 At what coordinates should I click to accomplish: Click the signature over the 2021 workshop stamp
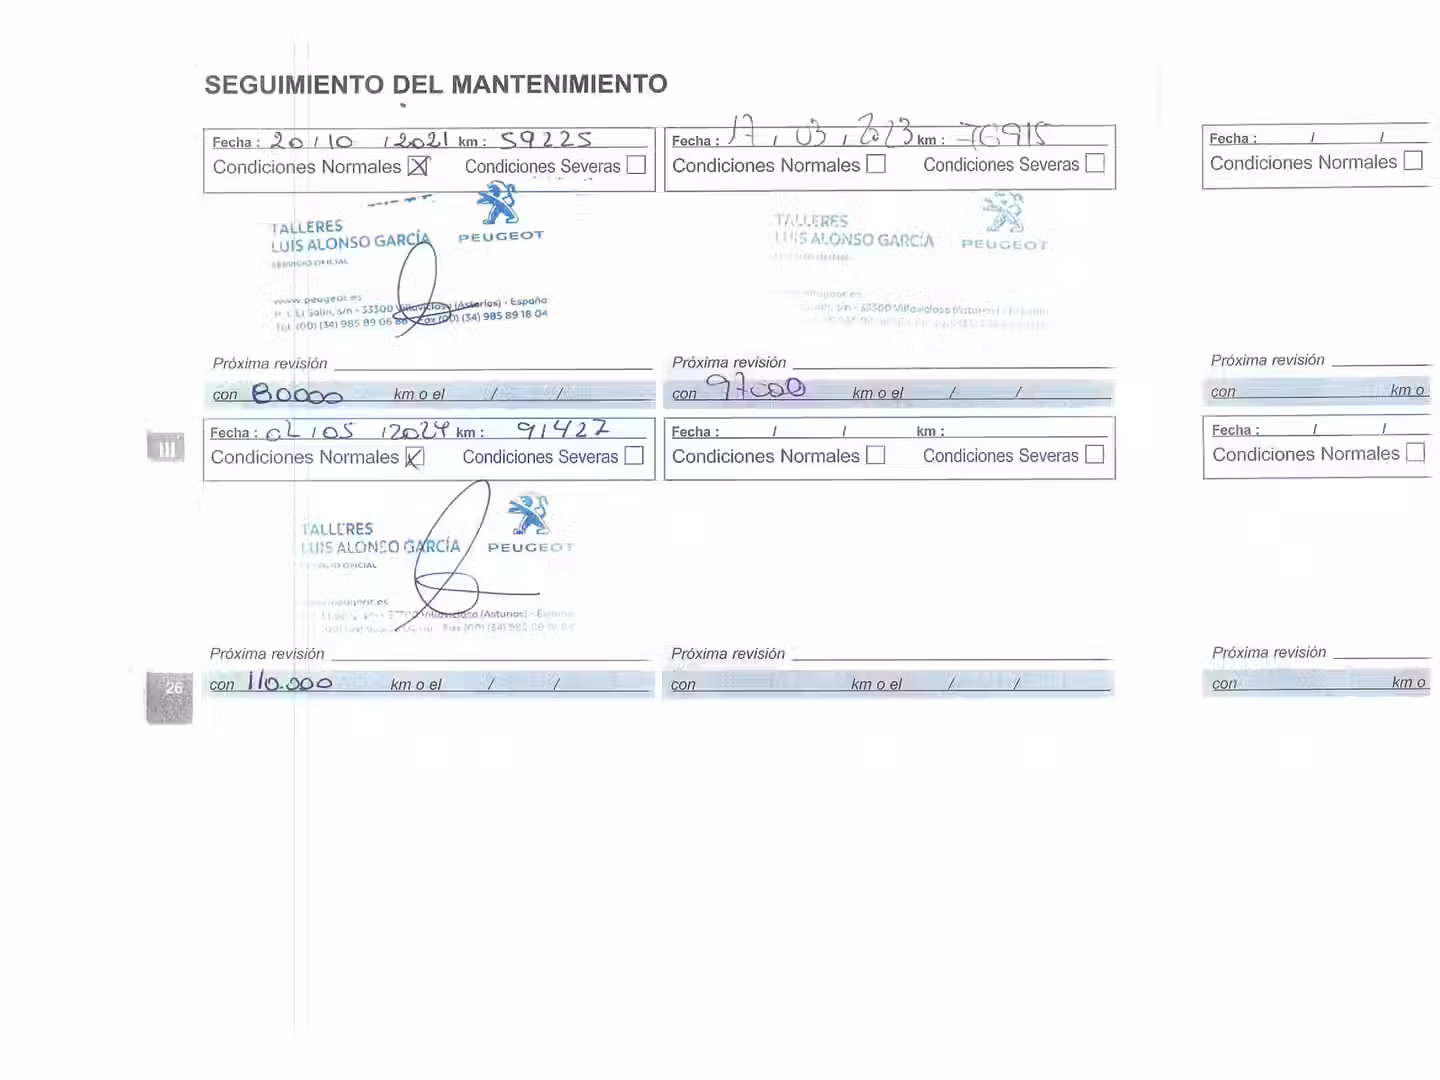(x=430, y=288)
